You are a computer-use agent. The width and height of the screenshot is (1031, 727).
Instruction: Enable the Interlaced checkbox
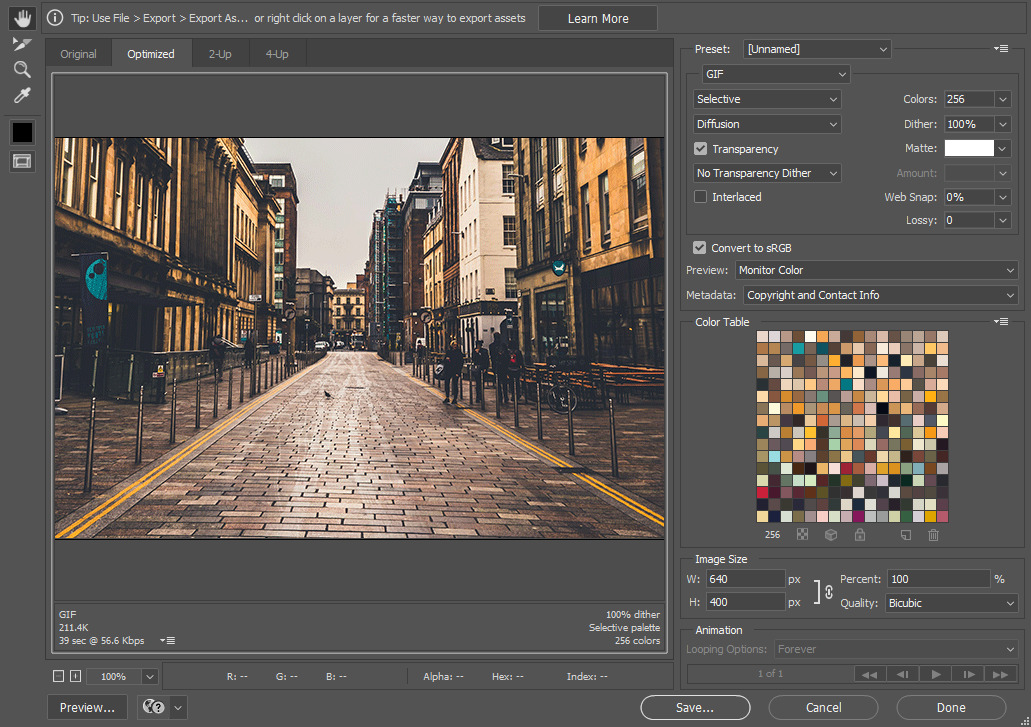[700, 197]
